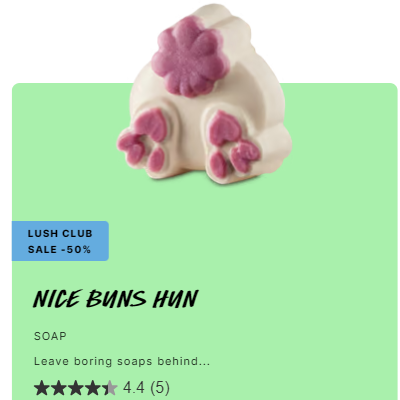Click the pink flower tail on the soap

pos(190,57)
